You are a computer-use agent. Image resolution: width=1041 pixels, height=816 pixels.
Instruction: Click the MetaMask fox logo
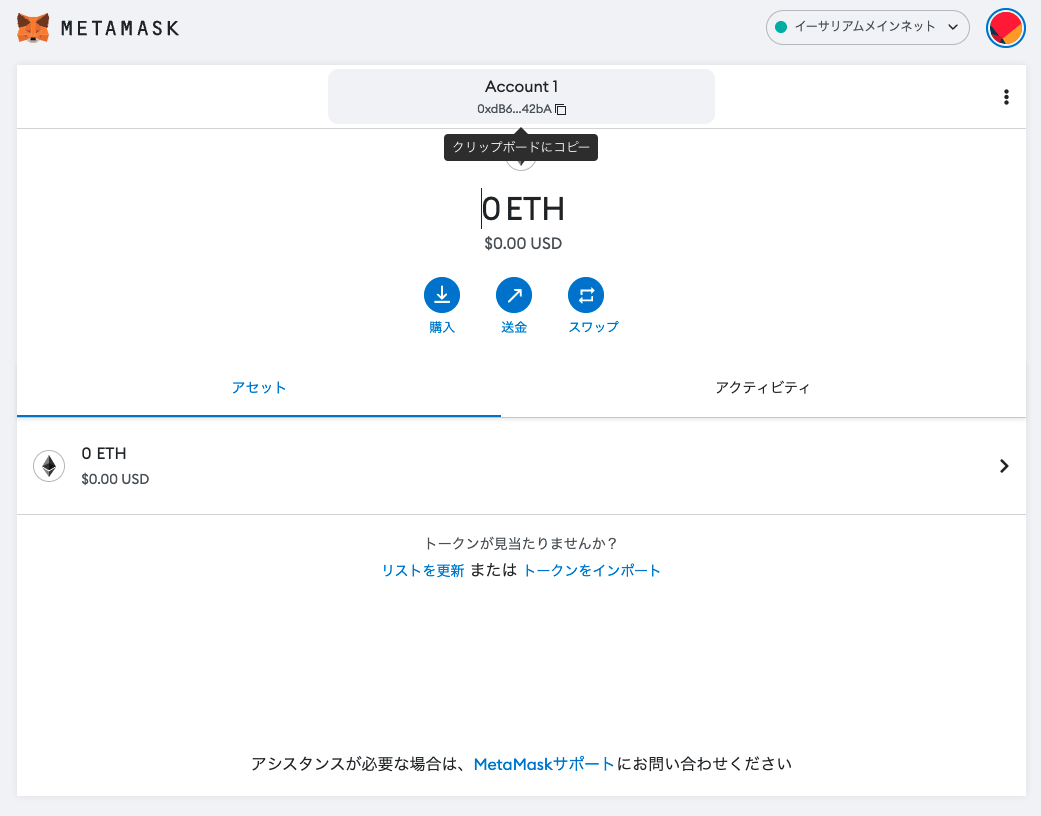pyautogui.click(x=33, y=28)
